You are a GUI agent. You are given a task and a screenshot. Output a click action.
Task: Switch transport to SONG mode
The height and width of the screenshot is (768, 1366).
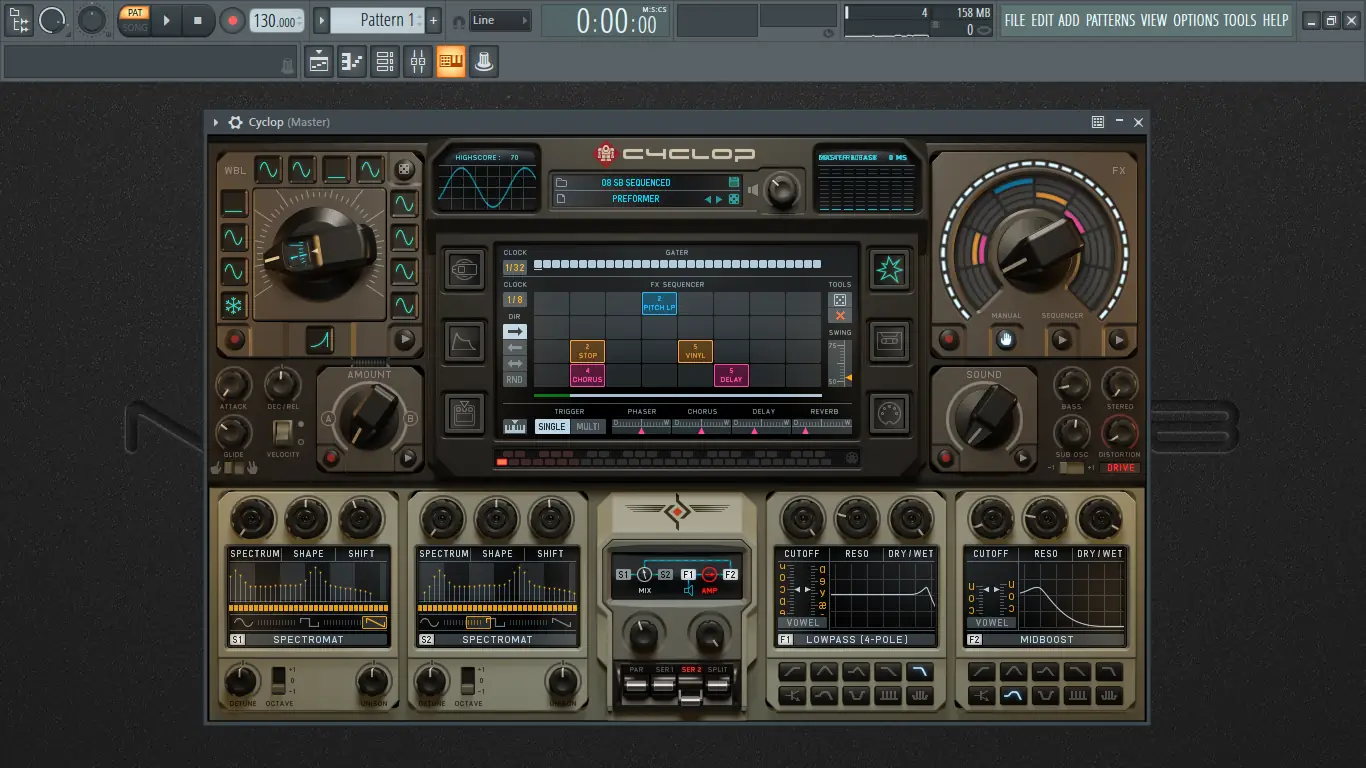click(x=134, y=28)
